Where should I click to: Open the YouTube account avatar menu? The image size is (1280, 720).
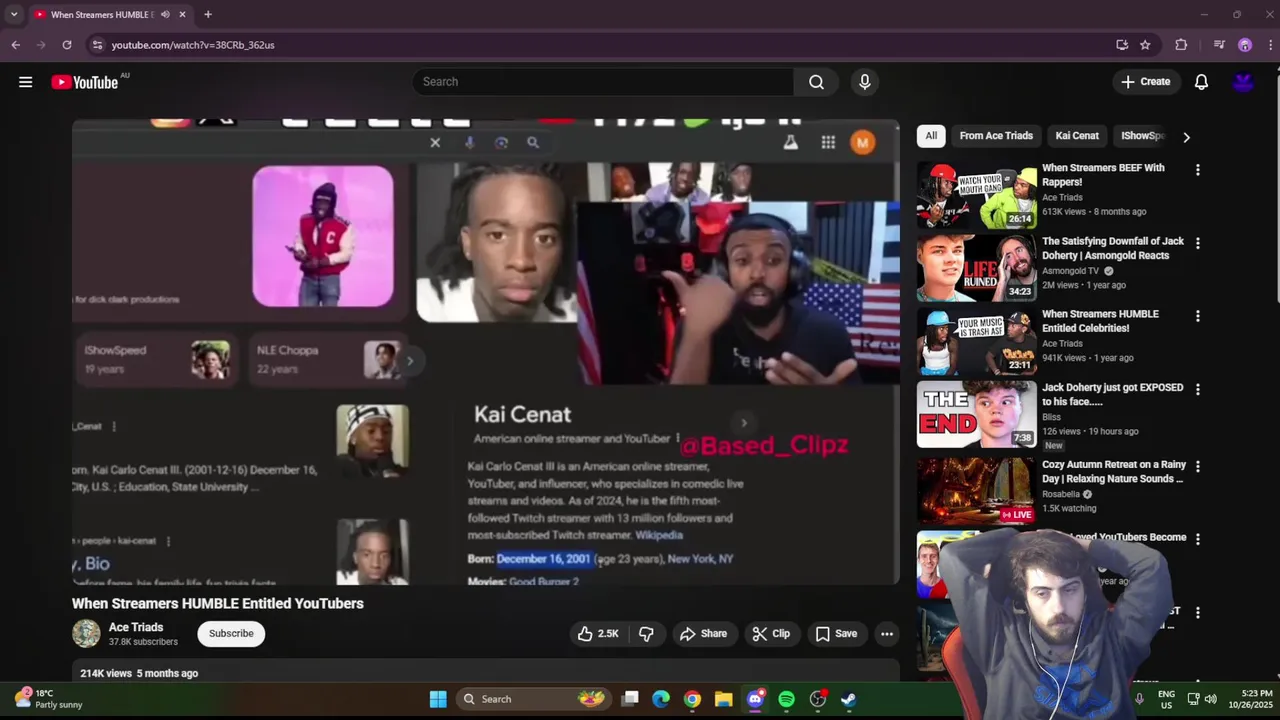click(1243, 82)
